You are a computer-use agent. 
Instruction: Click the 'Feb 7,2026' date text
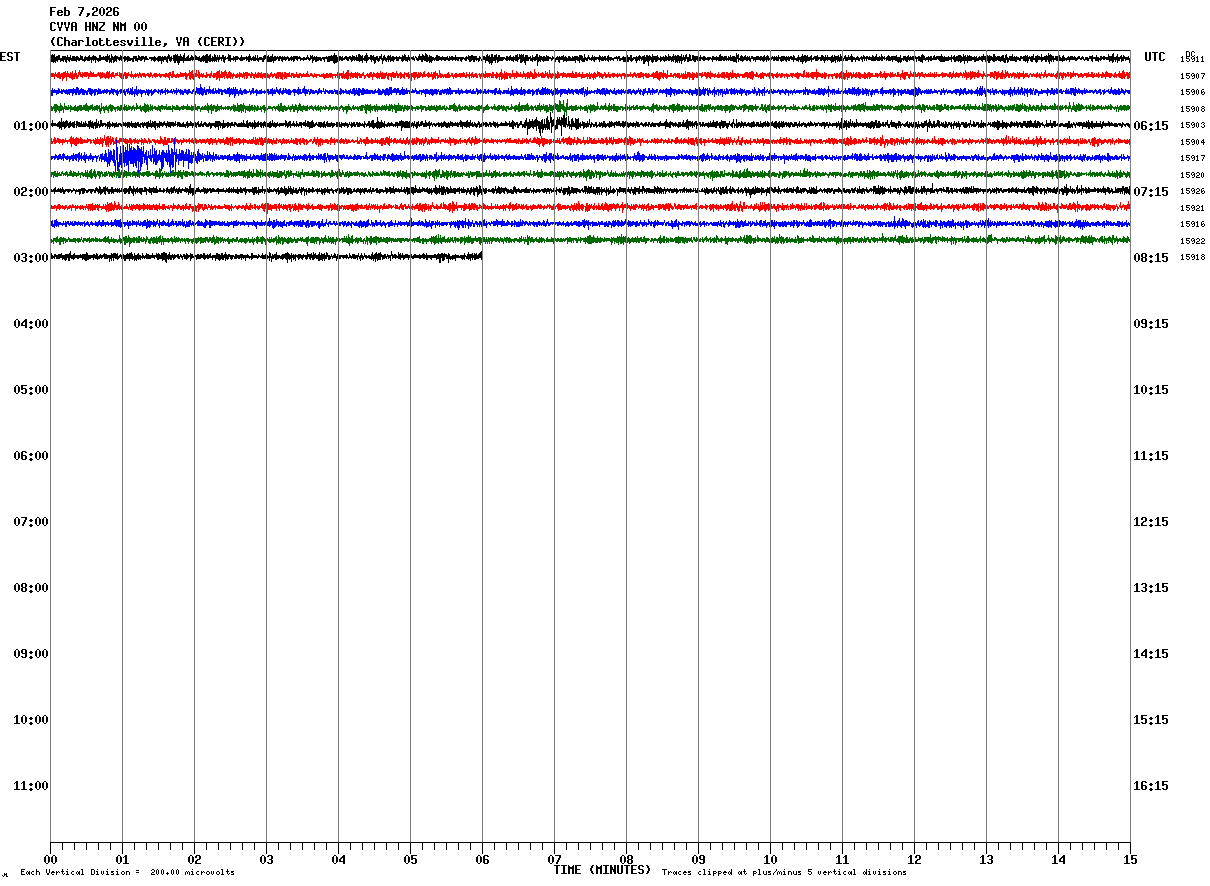[x=84, y=12]
